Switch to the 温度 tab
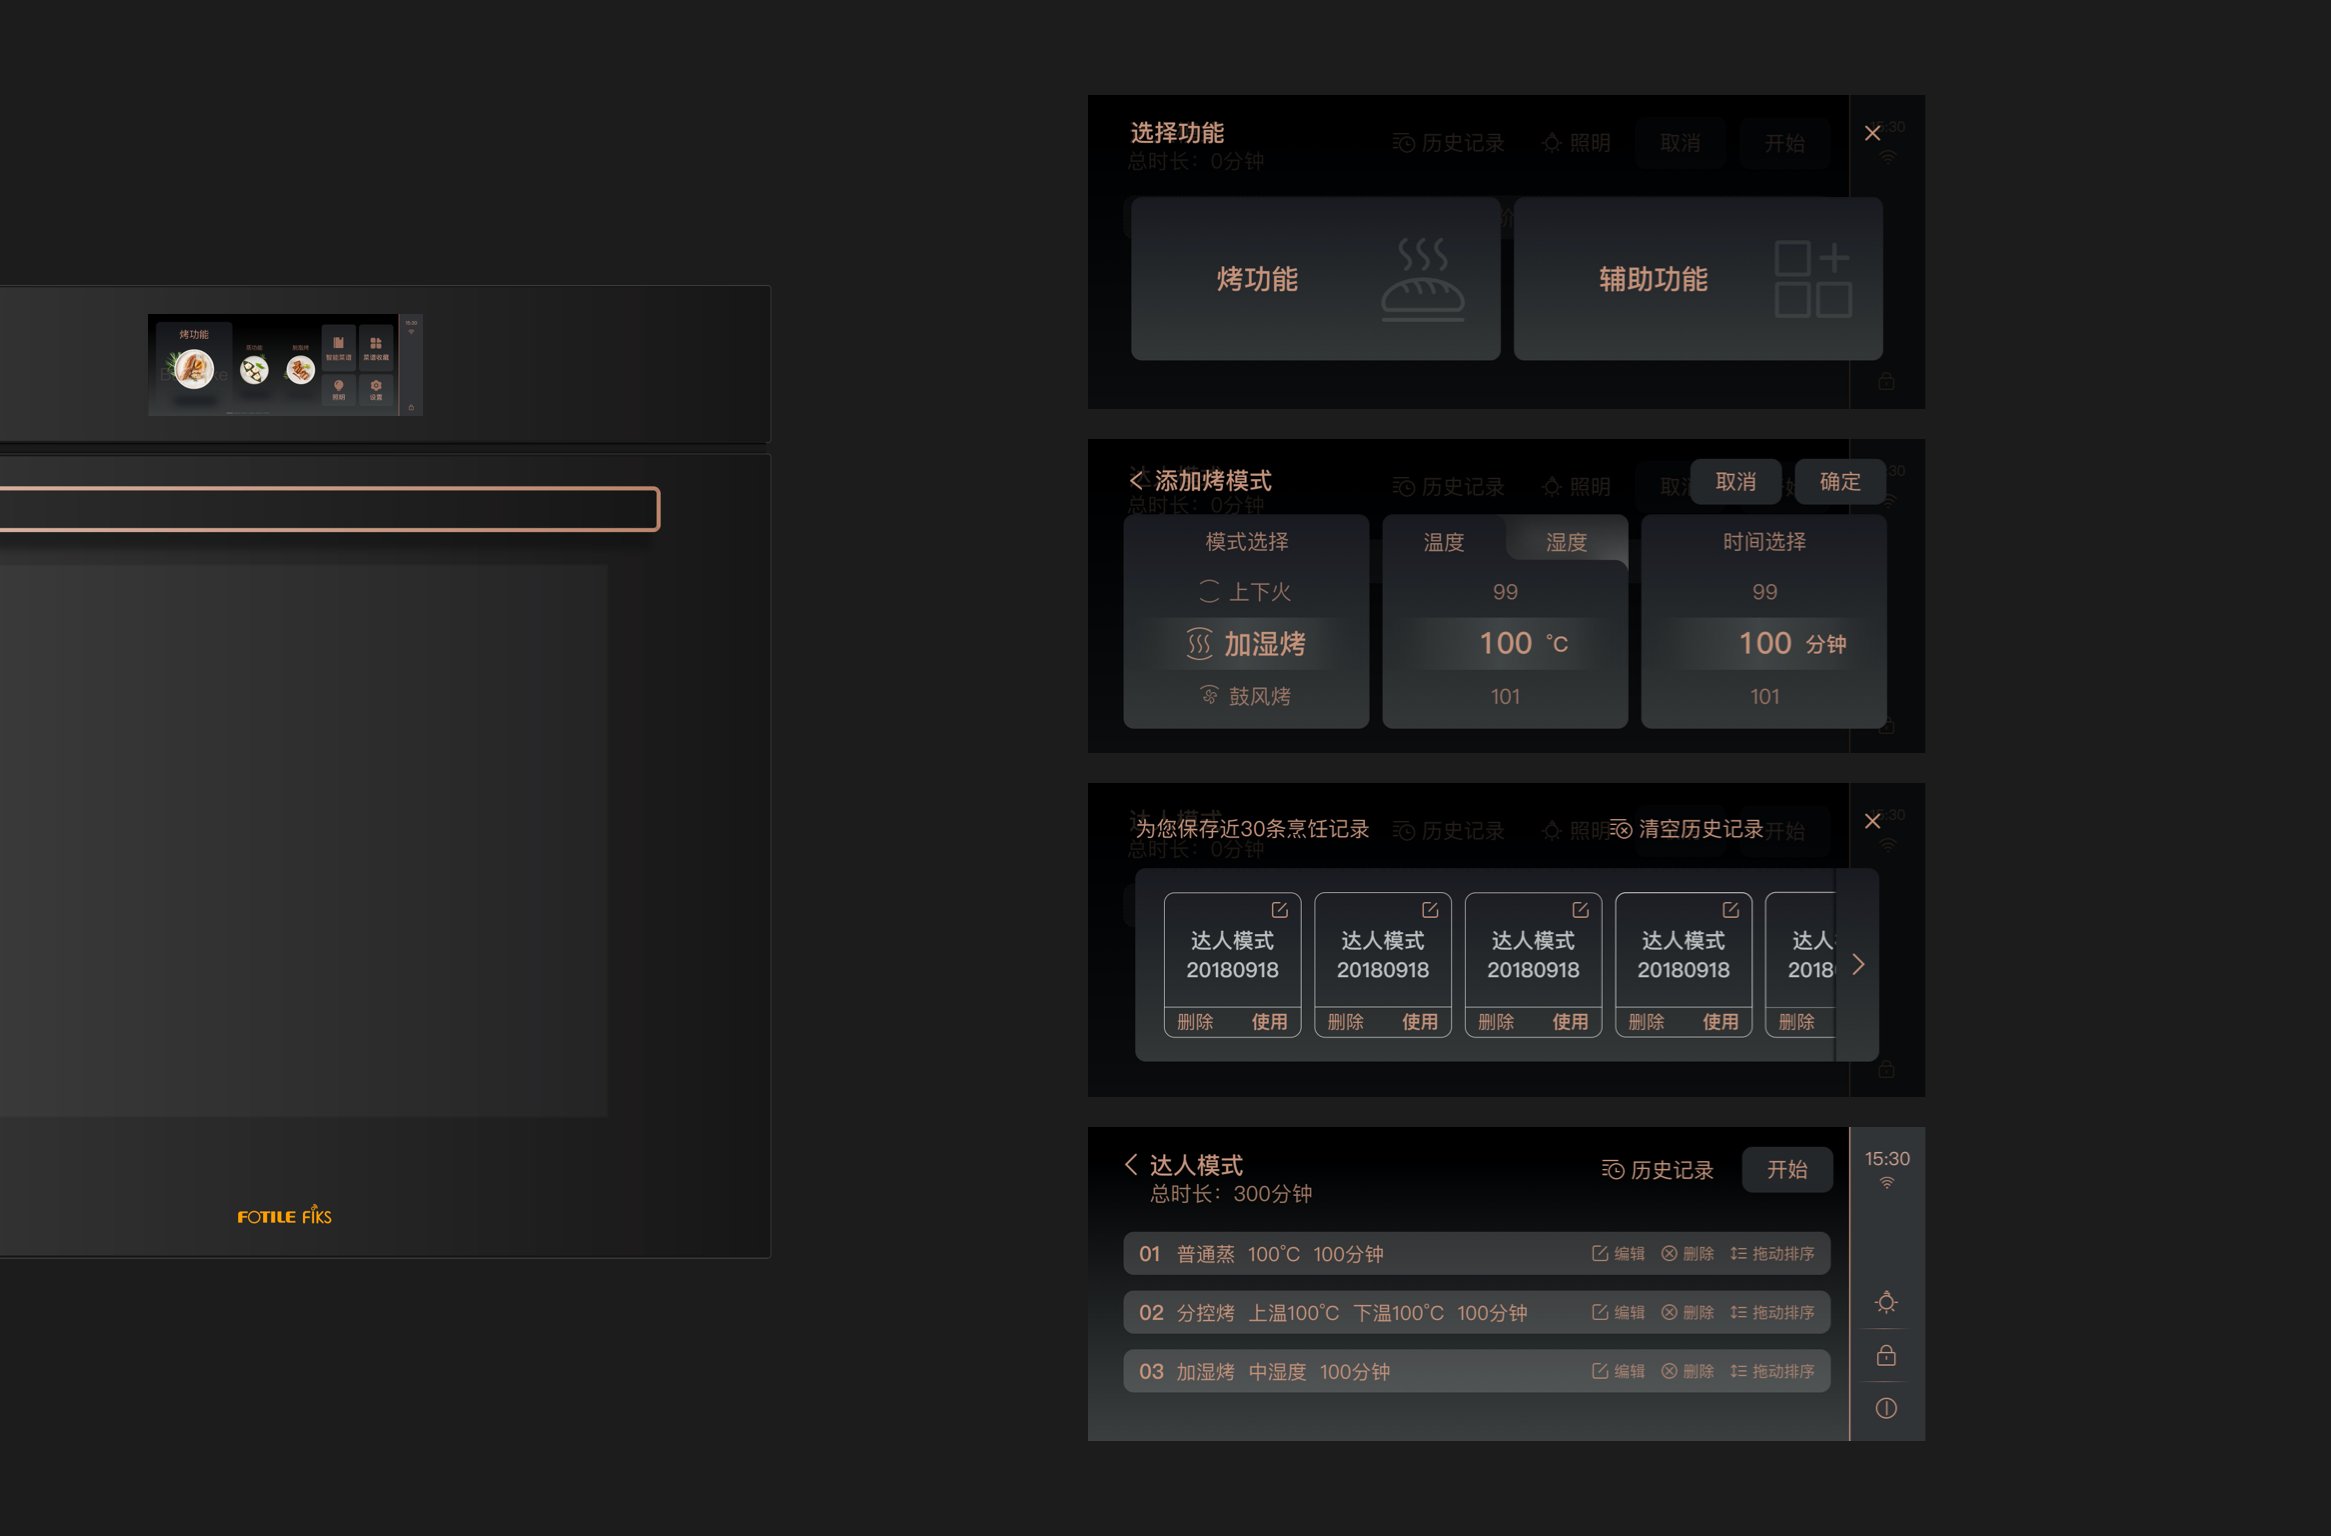The width and height of the screenshot is (2331, 1536). tap(1443, 541)
